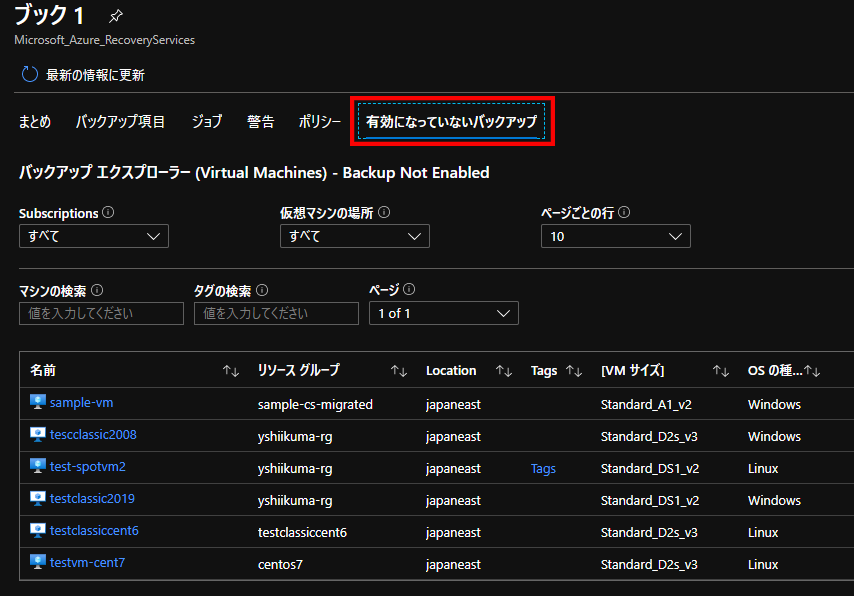Open the ページ dropdown showing 1 of 1
Image resolution: width=854 pixels, height=596 pixels.
point(443,313)
